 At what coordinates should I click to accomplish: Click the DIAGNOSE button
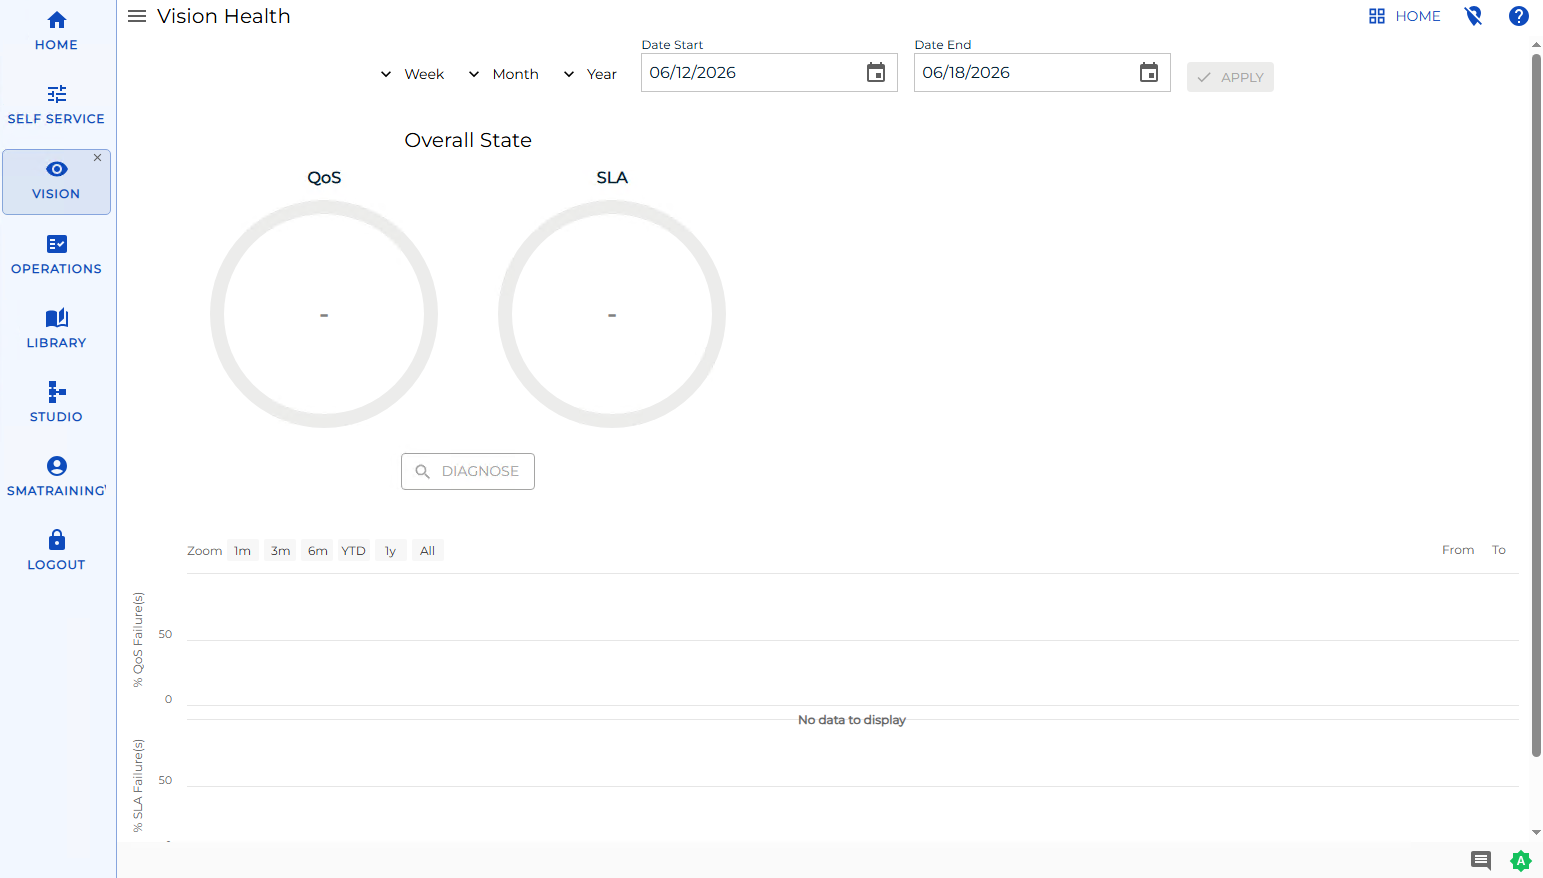coord(468,471)
